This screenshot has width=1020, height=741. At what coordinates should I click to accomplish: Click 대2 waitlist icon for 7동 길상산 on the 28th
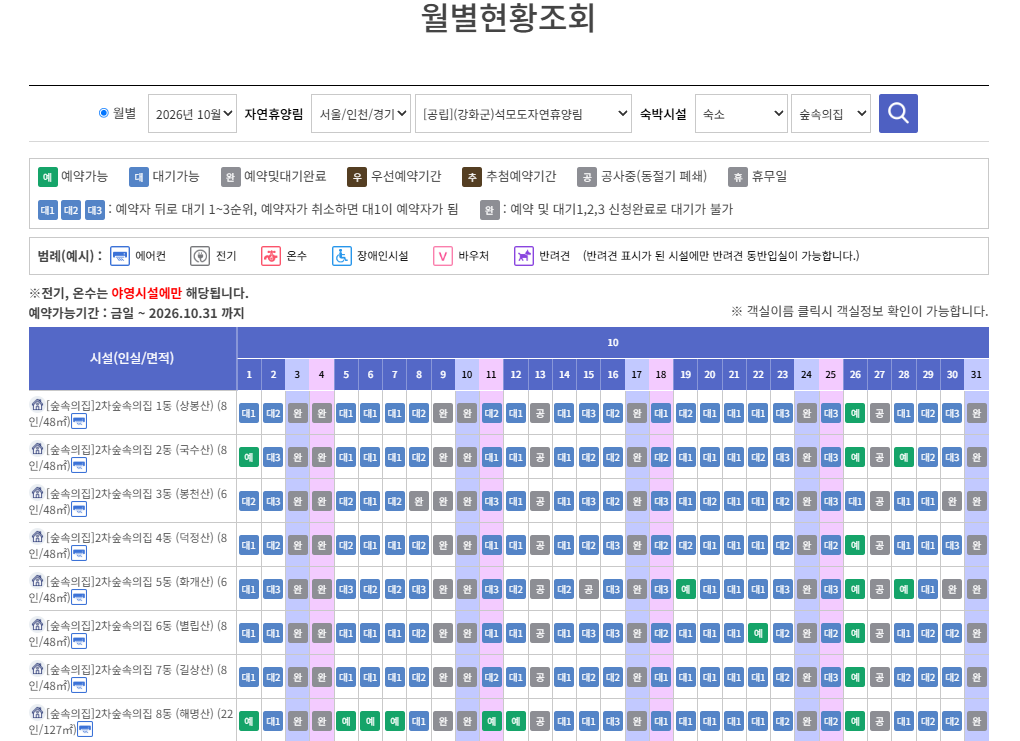[904, 677]
